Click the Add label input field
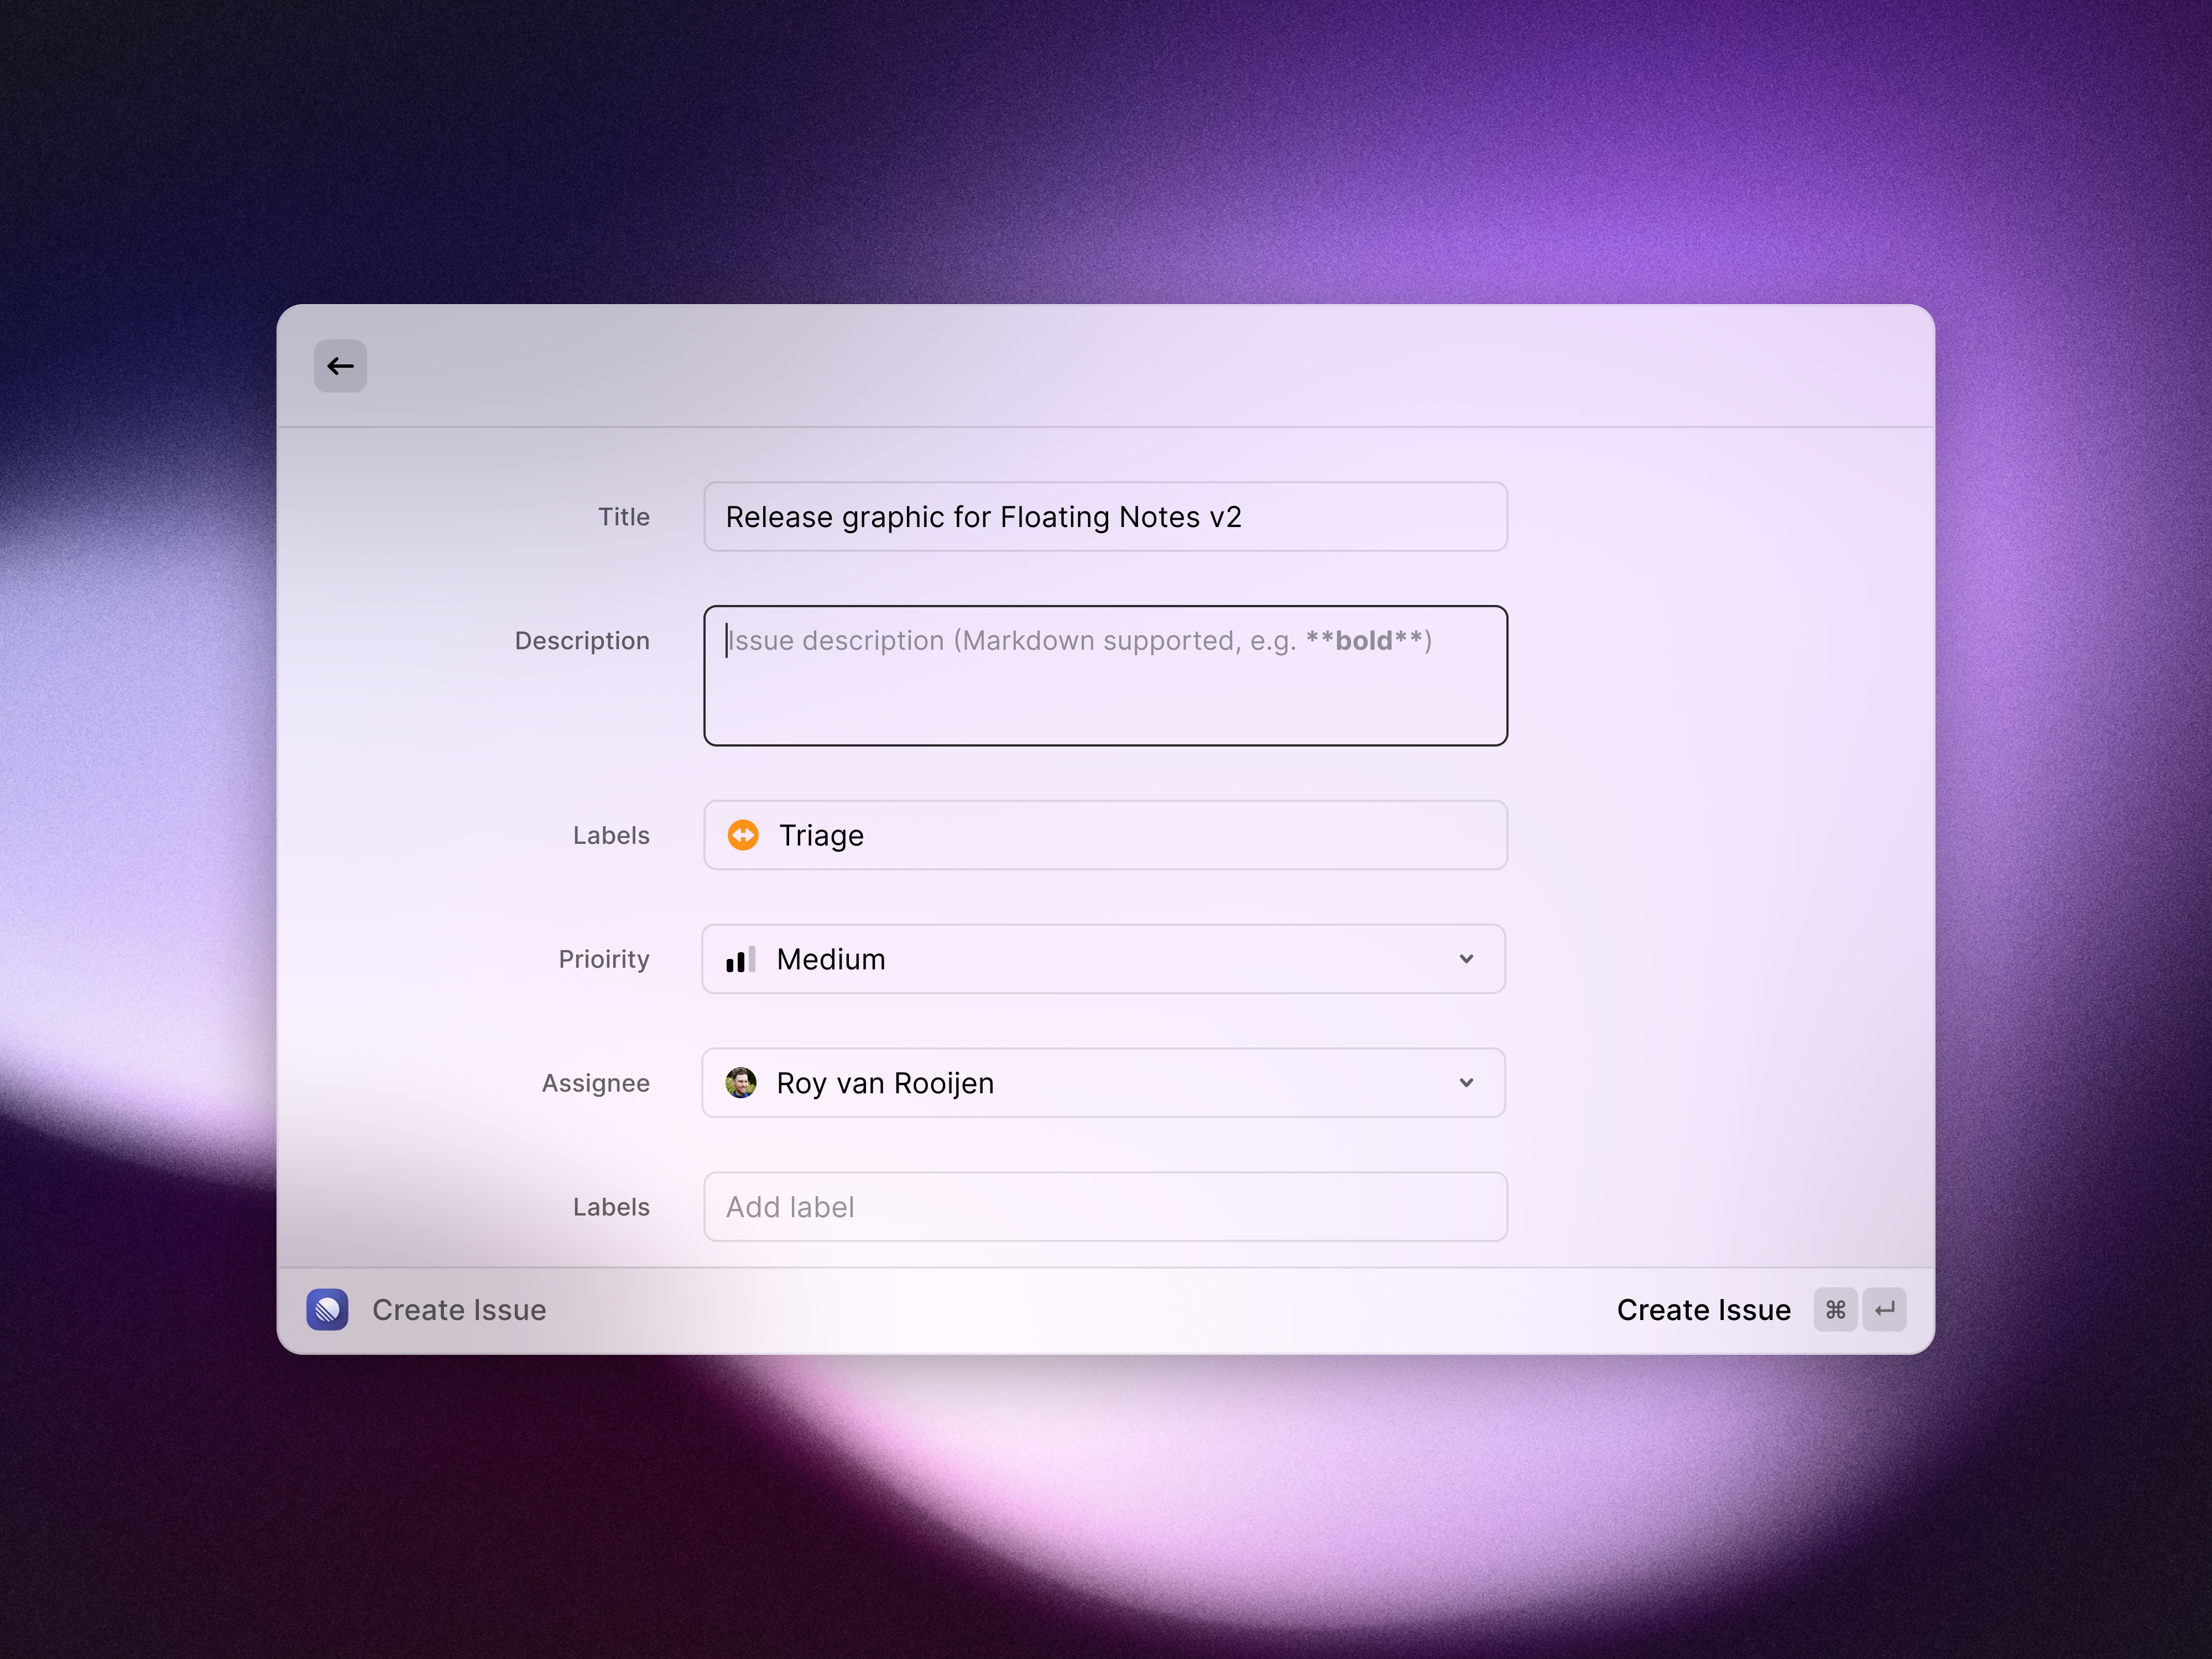2212x1659 pixels. (1105, 1207)
